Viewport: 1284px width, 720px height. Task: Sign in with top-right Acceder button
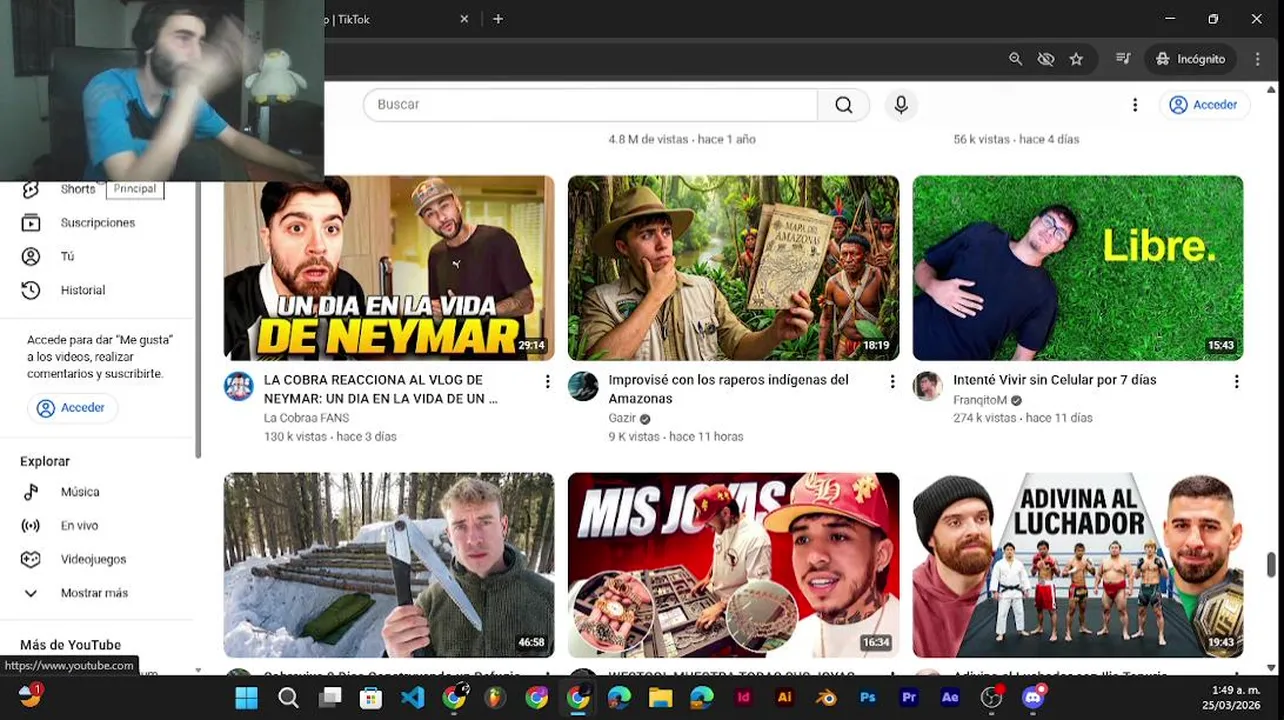1204,105
